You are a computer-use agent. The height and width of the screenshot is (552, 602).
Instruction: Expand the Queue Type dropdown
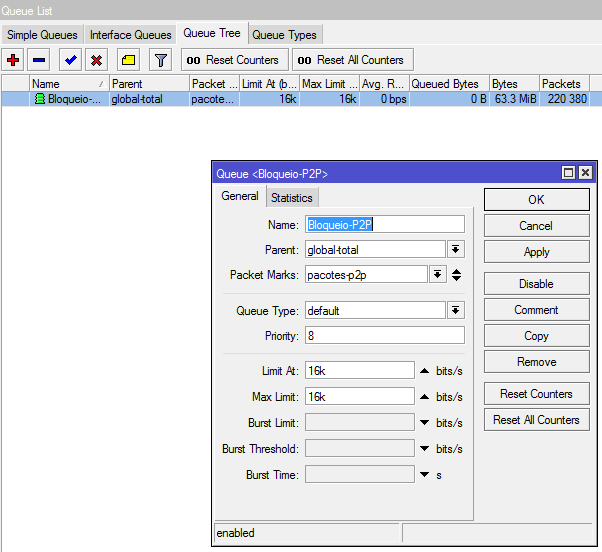pyautogui.click(x=456, y=311)
